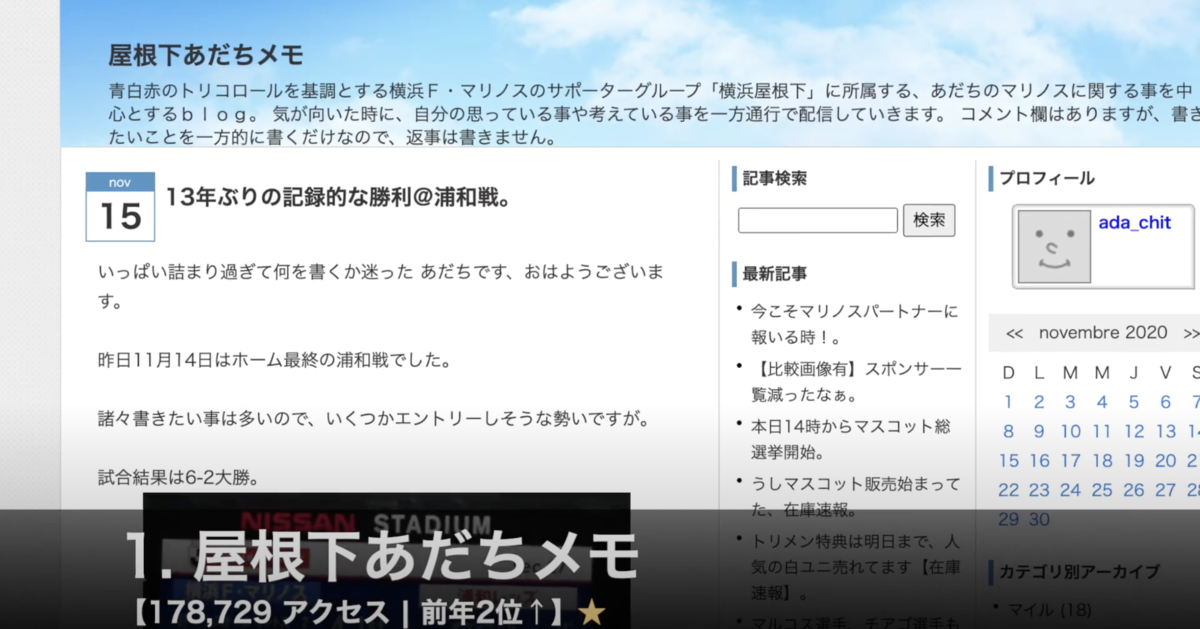Open recent article 今こそマリノスパートナーに報いる時！。
The image size is (1200, 629).
(x=854, y=324)
